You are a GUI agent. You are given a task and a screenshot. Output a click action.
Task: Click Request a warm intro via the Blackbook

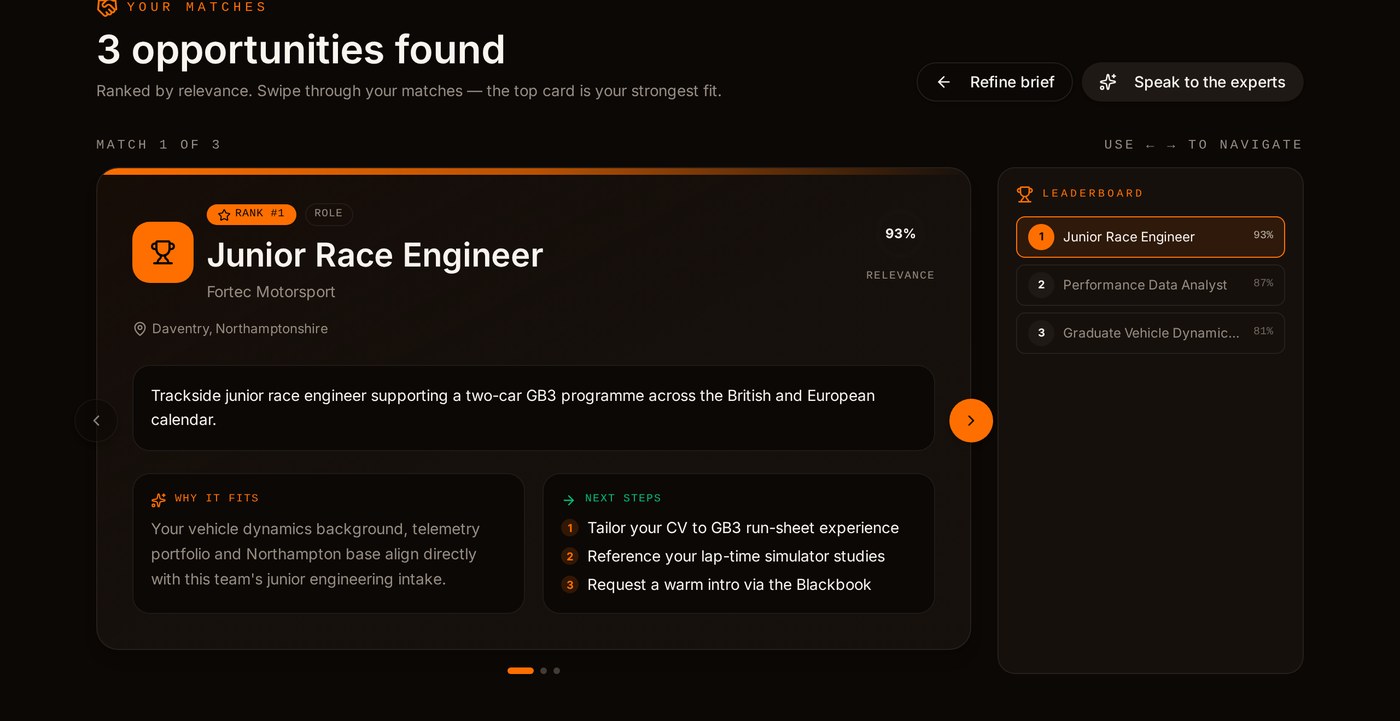(x=729, y=585)
